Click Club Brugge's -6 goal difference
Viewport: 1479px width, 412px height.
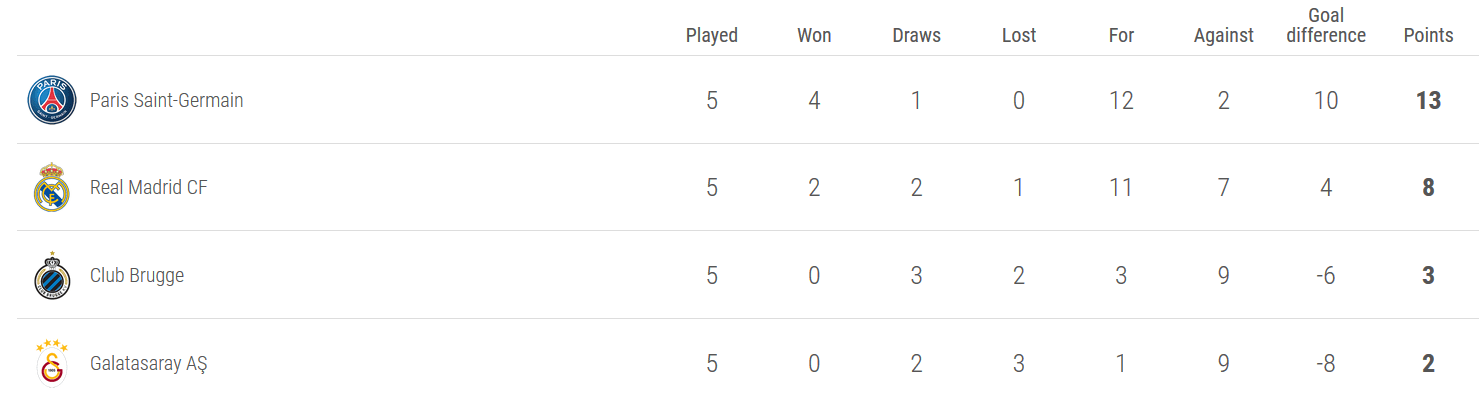(1325, 275)
